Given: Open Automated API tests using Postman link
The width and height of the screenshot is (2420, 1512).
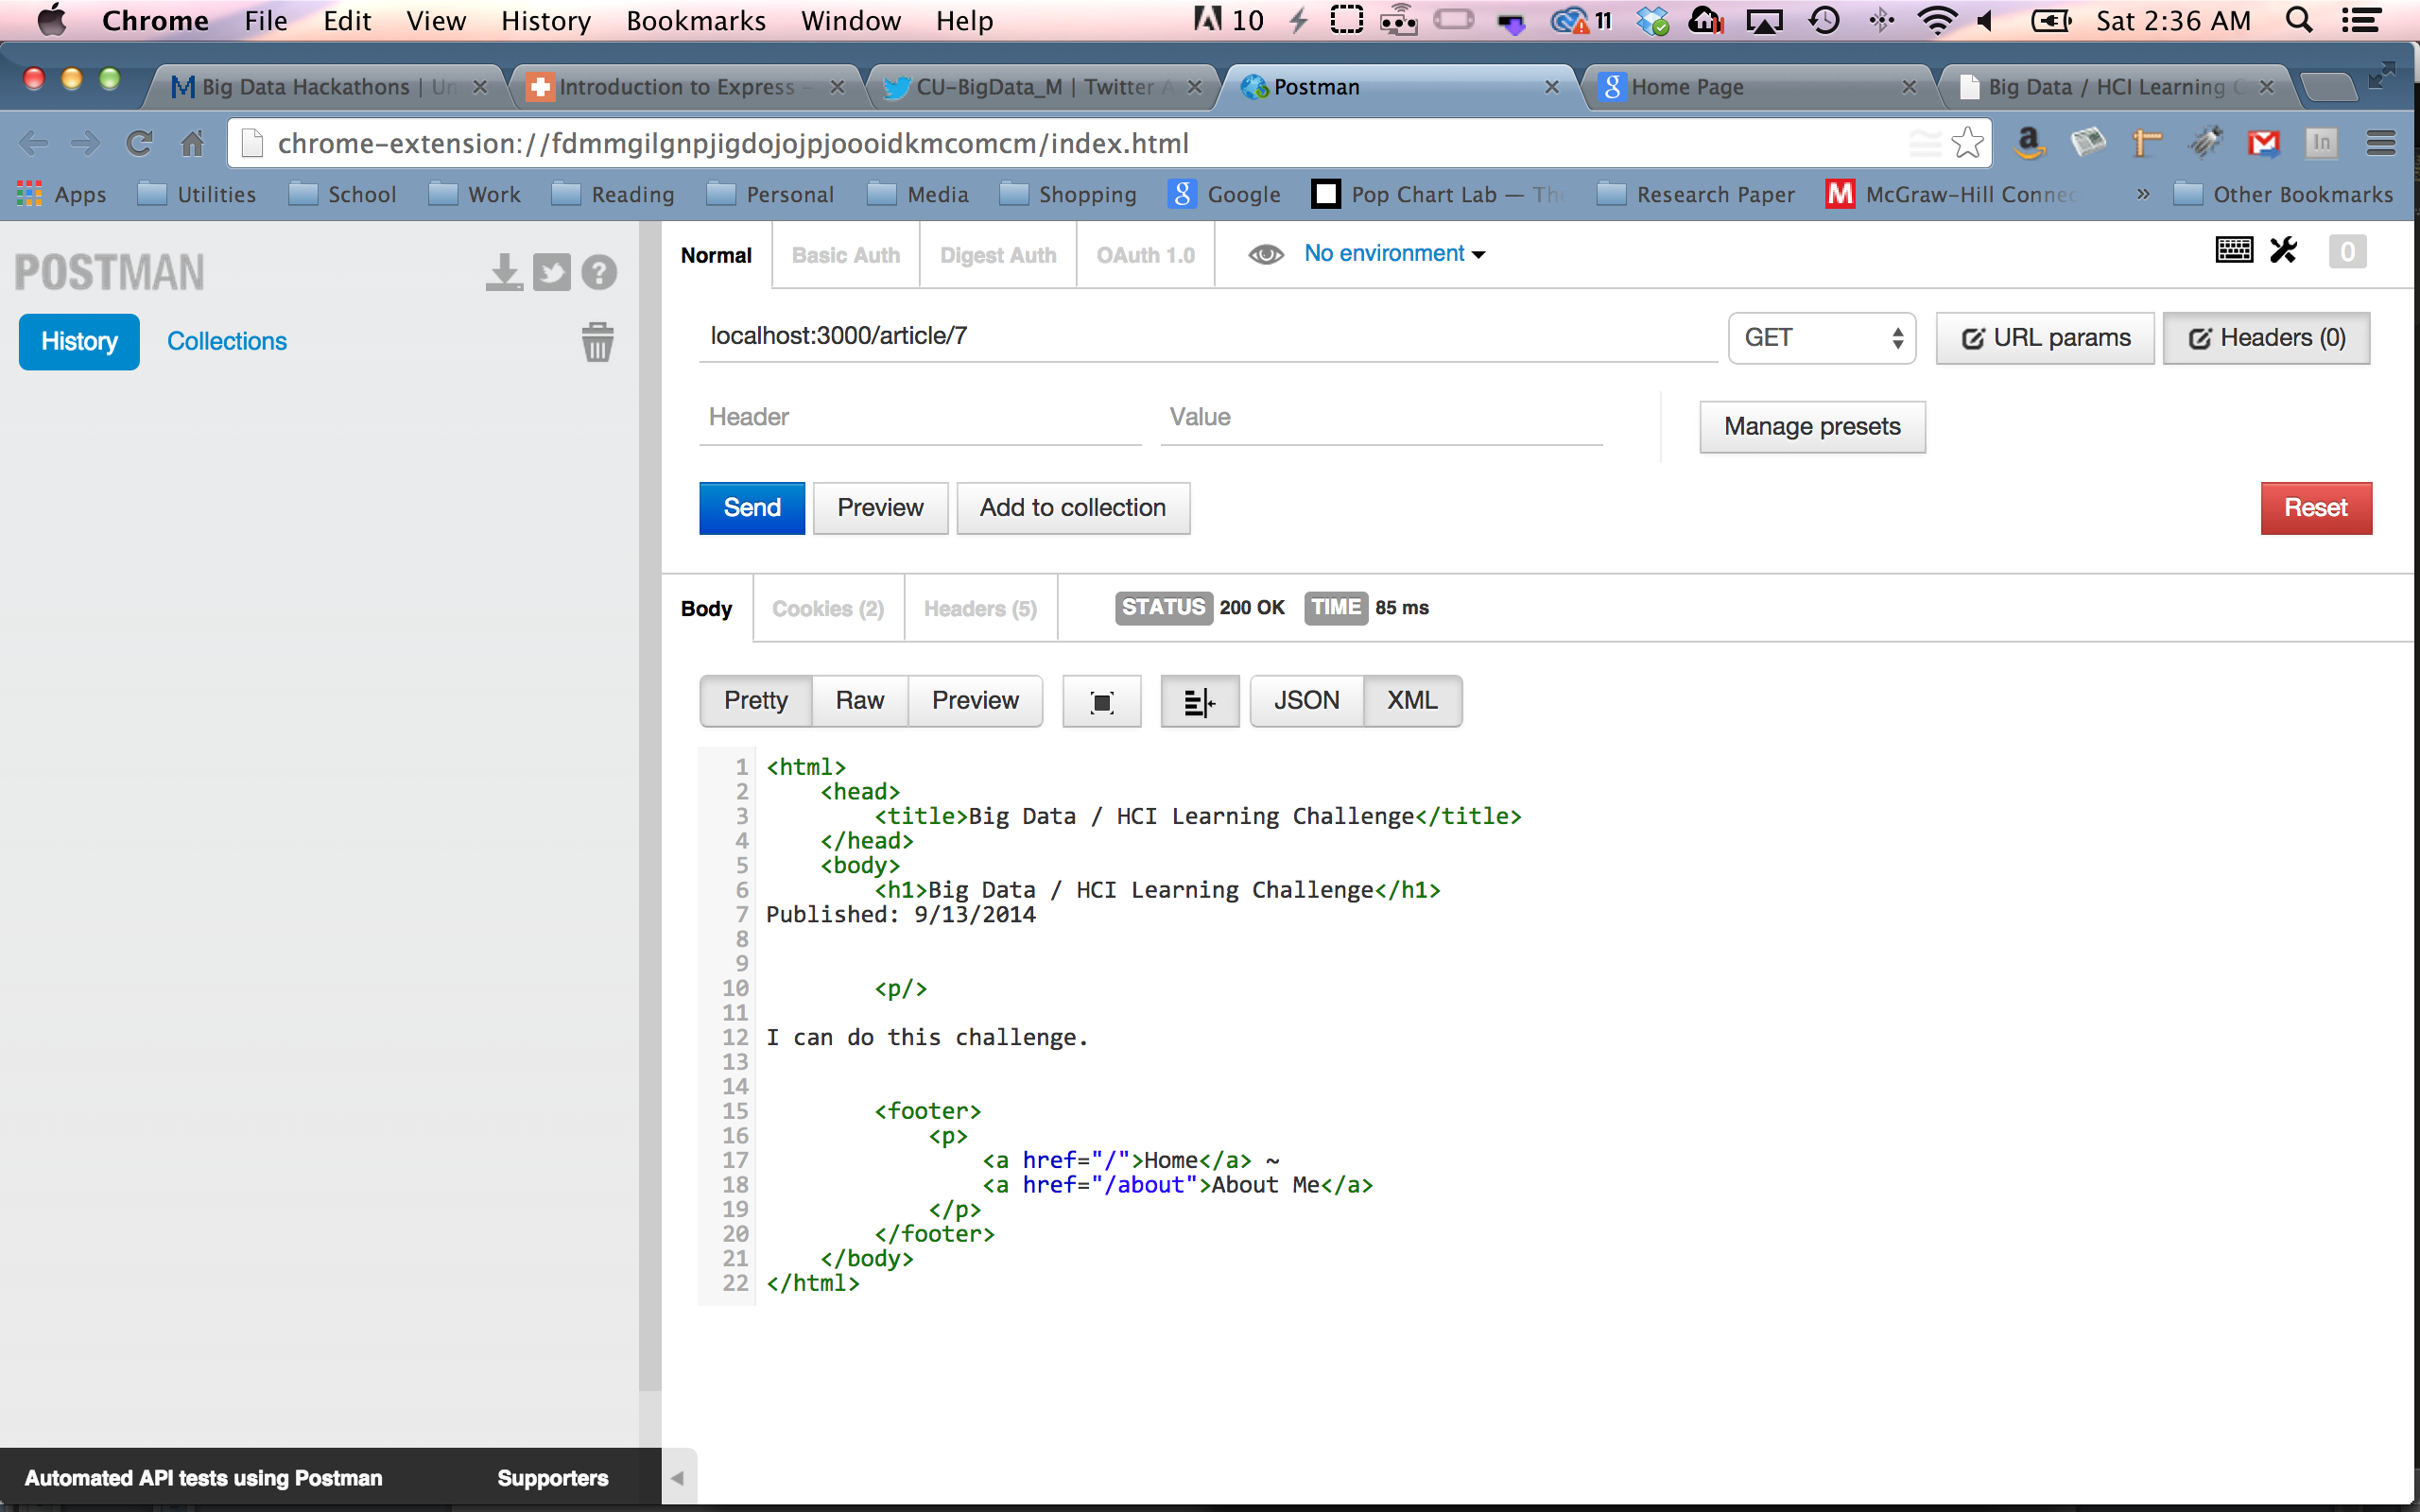Looking at the screenshot, I should (x=203, y=1478).
